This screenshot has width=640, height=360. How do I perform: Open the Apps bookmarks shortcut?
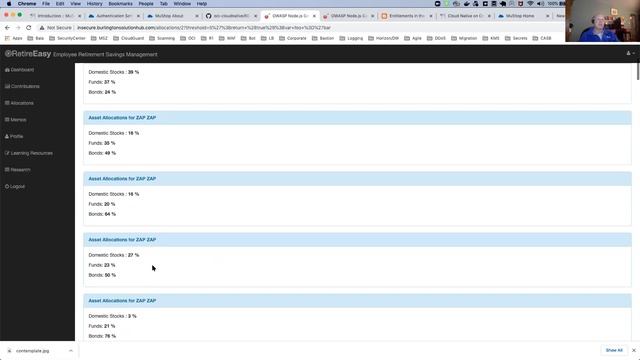coord(14,38)
